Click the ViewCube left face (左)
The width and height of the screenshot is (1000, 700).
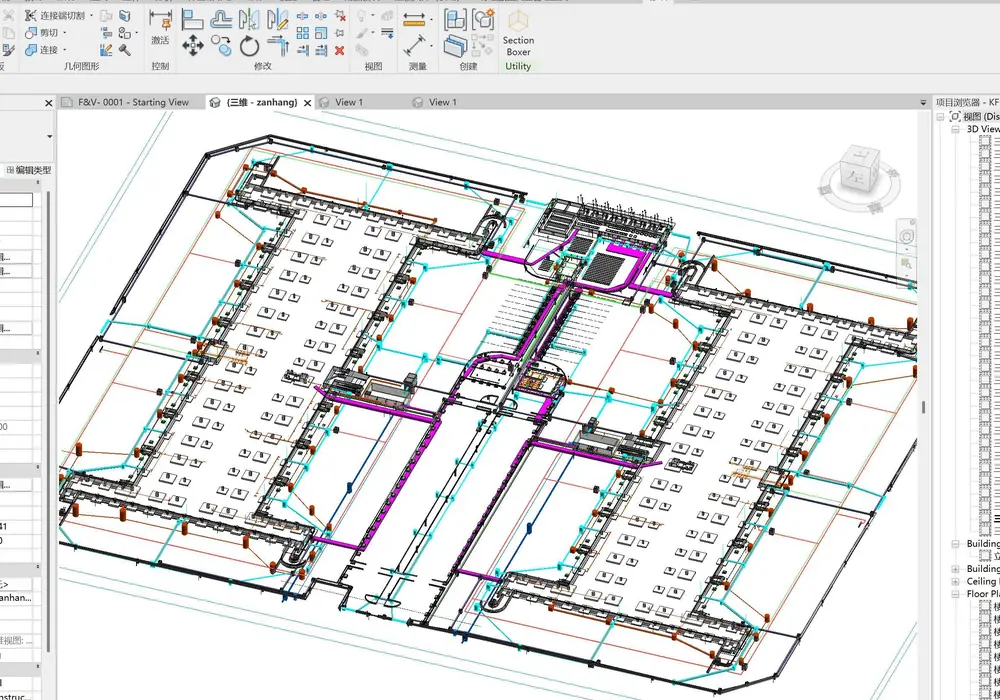point(855,177)
